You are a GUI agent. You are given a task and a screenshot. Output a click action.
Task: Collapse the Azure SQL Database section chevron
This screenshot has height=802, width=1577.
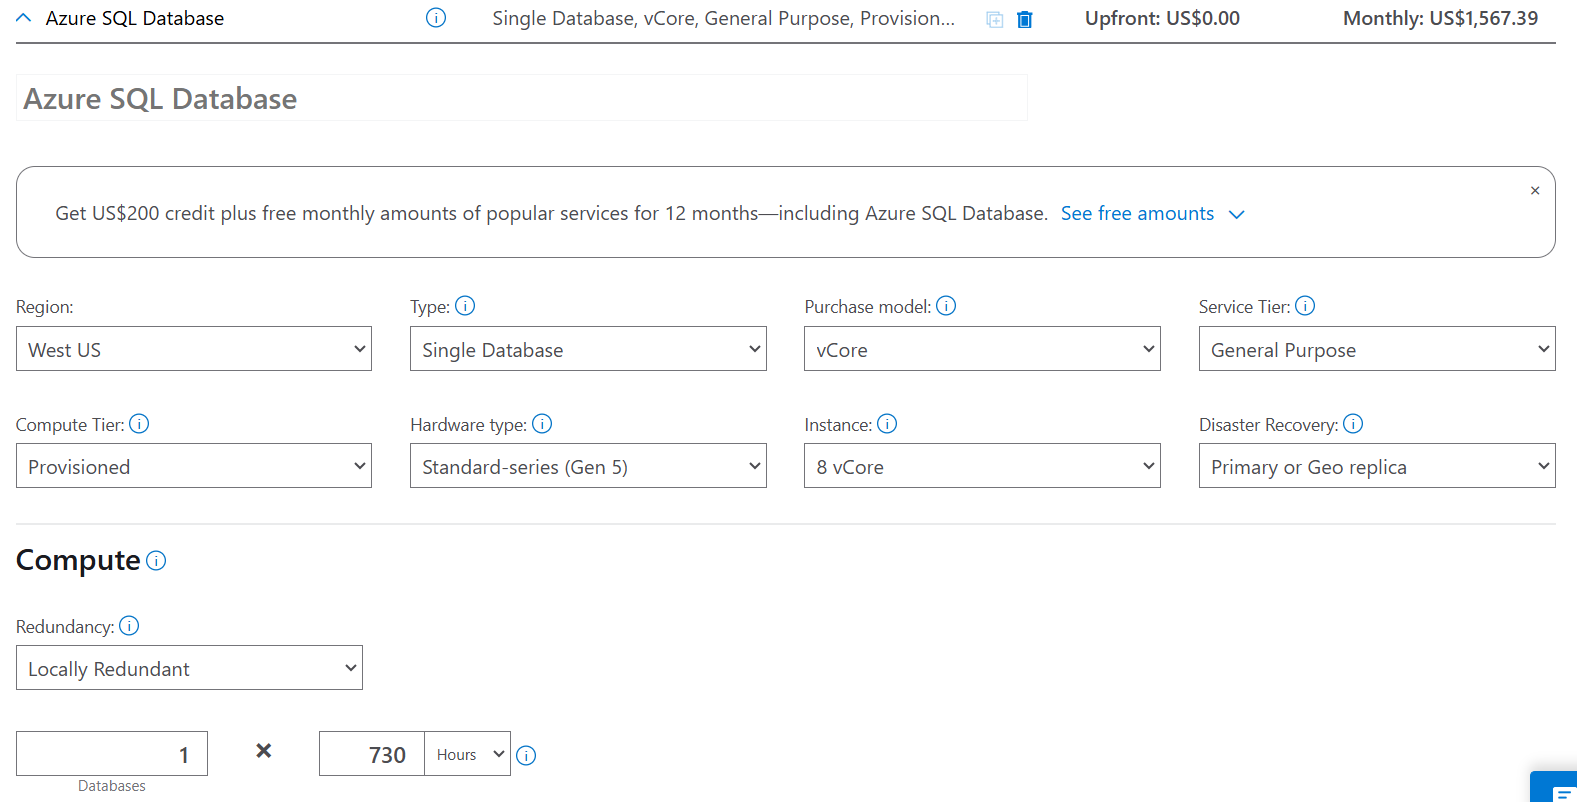coord(25,18)
